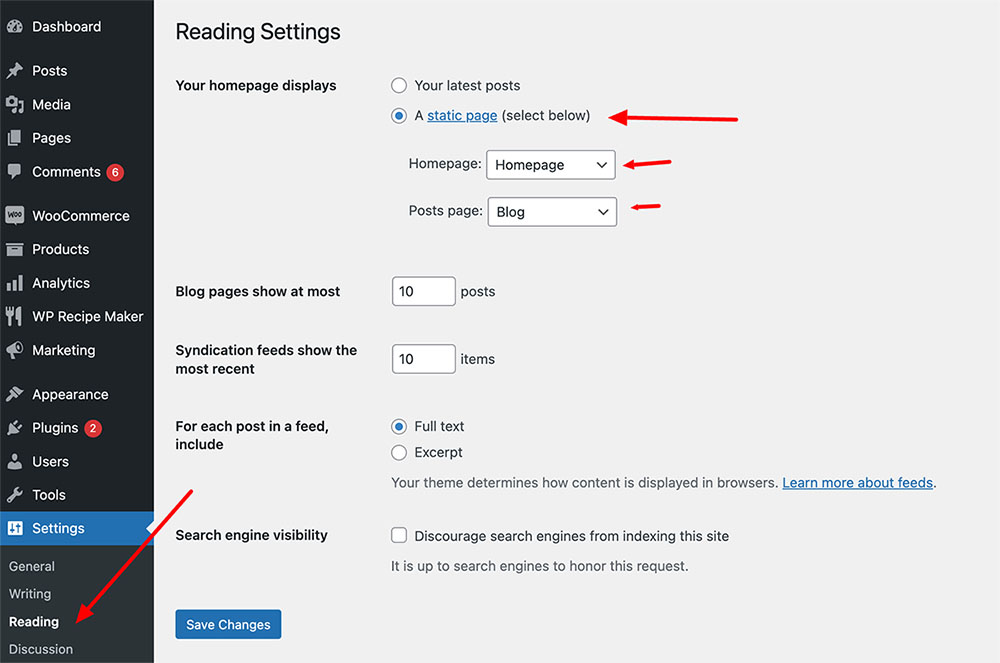The width and height of the screenshot is (1000, 663).
Task: Follow the static page link
Action: click(x=462, y=116)
